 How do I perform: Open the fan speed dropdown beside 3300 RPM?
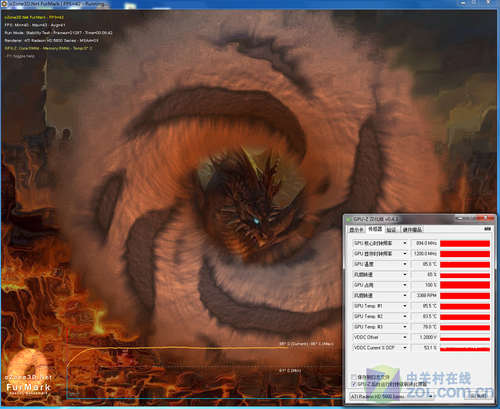(x=405, y=296)
